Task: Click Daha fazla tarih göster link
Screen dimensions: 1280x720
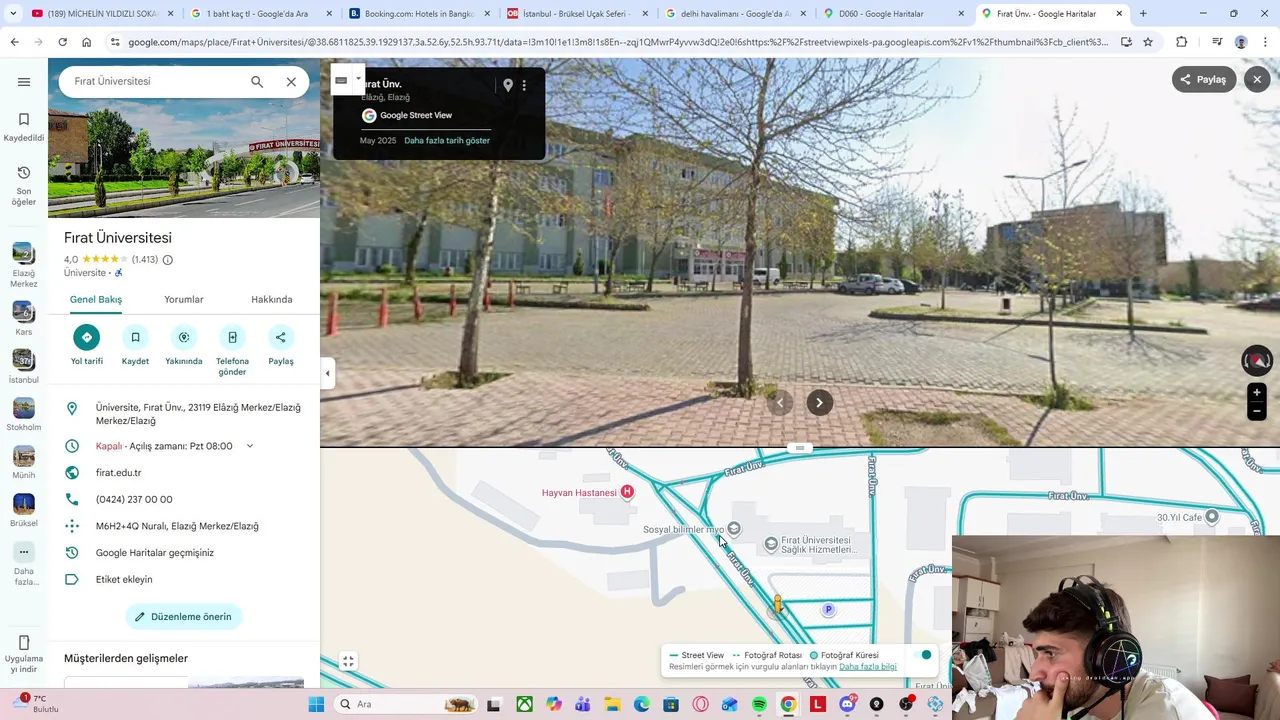Action: (x=447, y=141)
